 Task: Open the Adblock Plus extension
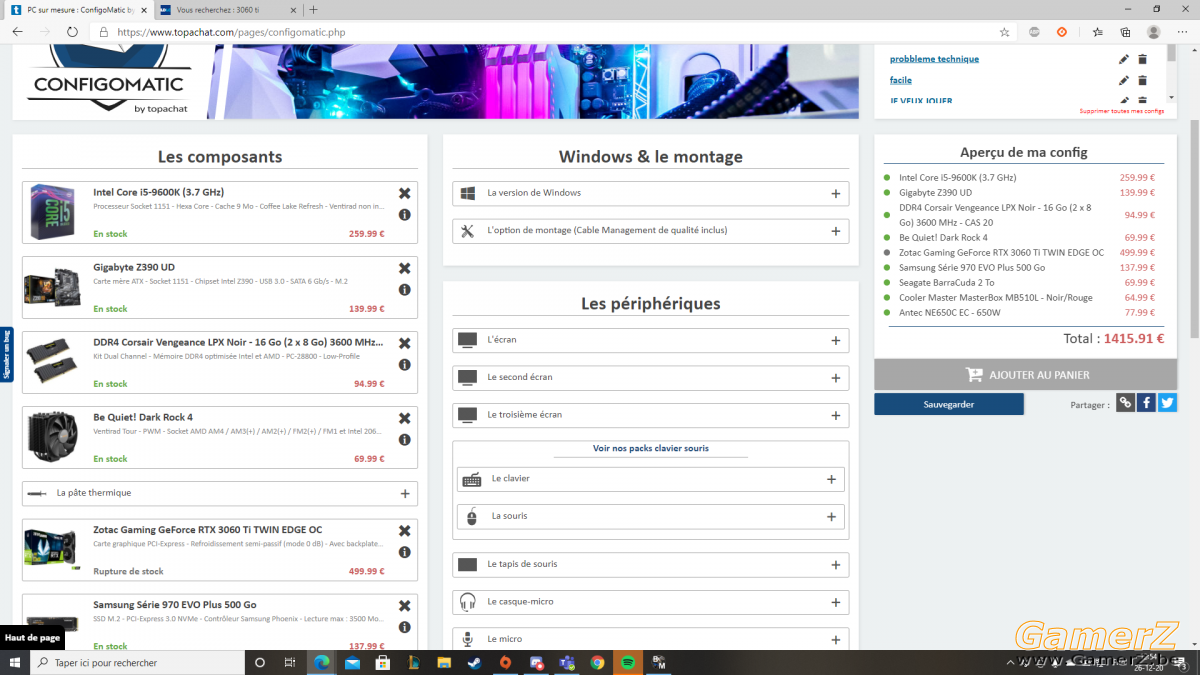(x=1035, y=32)
